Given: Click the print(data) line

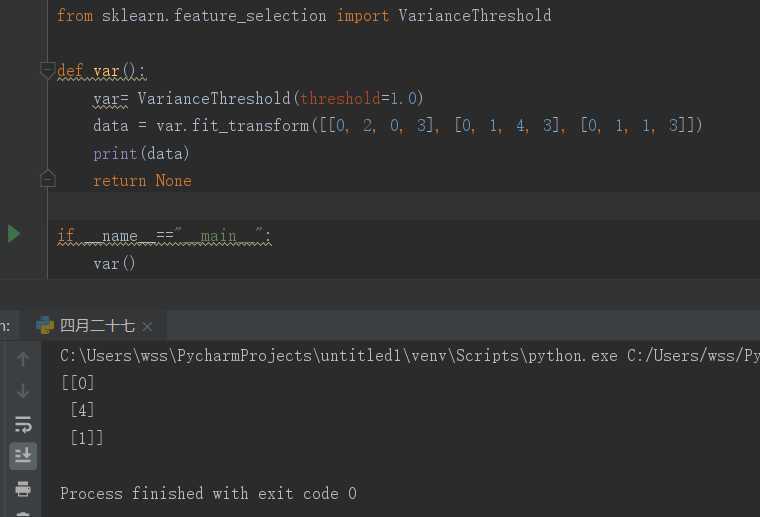Looking at the screenshot, I should point(141,154).
